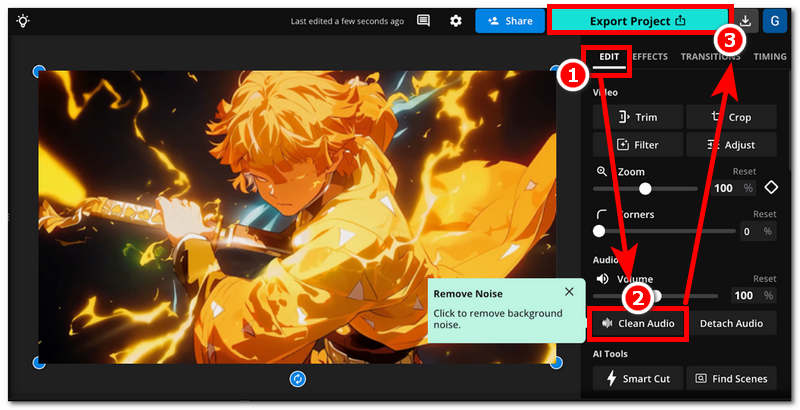Screen dimensions: 800x410
Task: Open the comments icon in top bar
Action: 424,20
